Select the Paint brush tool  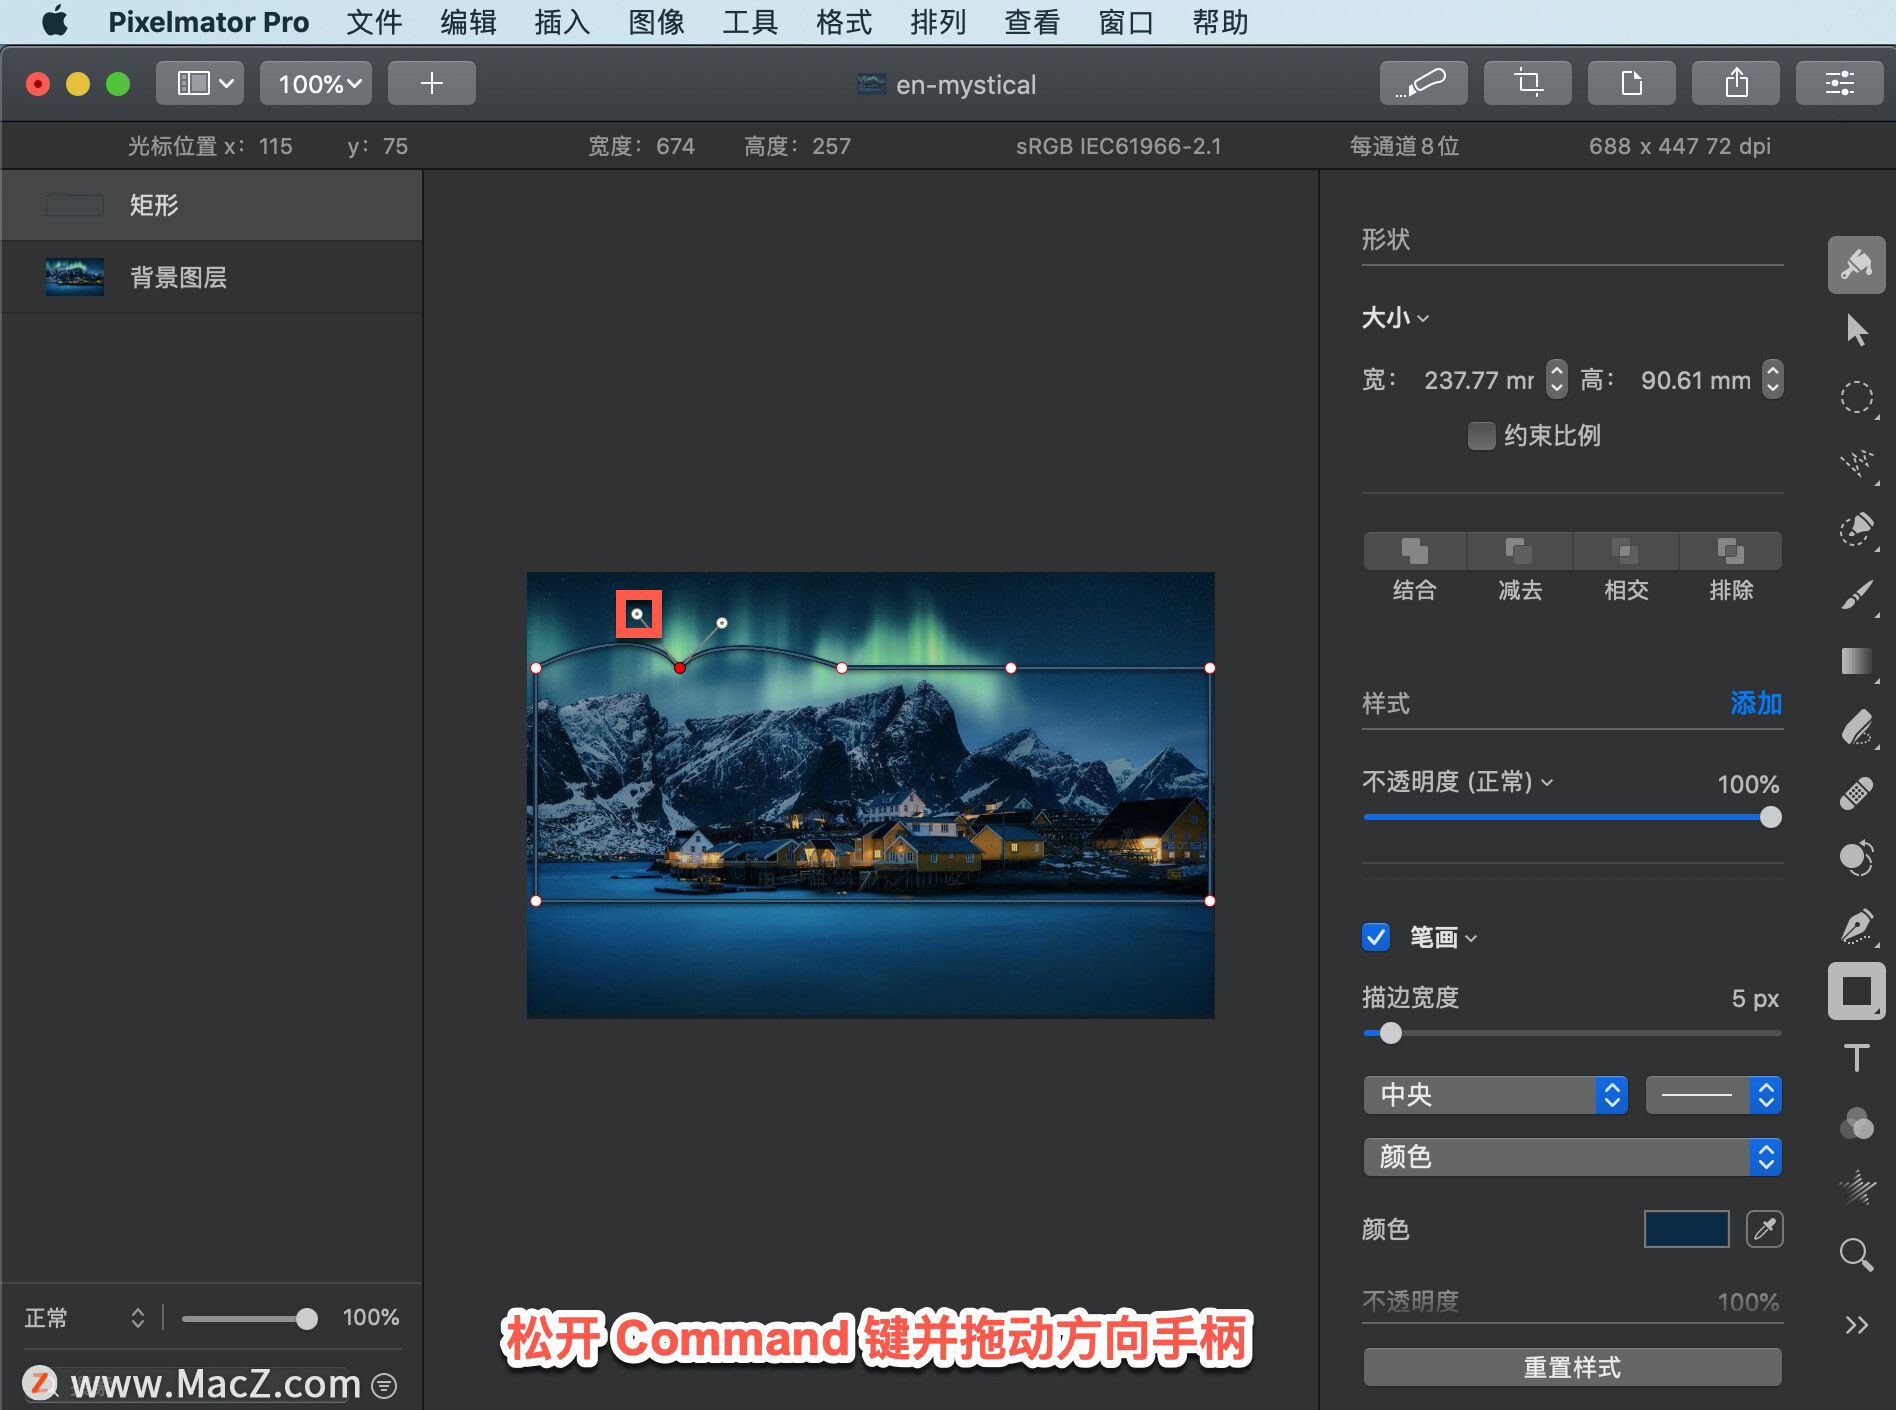tap(1856, 595)
